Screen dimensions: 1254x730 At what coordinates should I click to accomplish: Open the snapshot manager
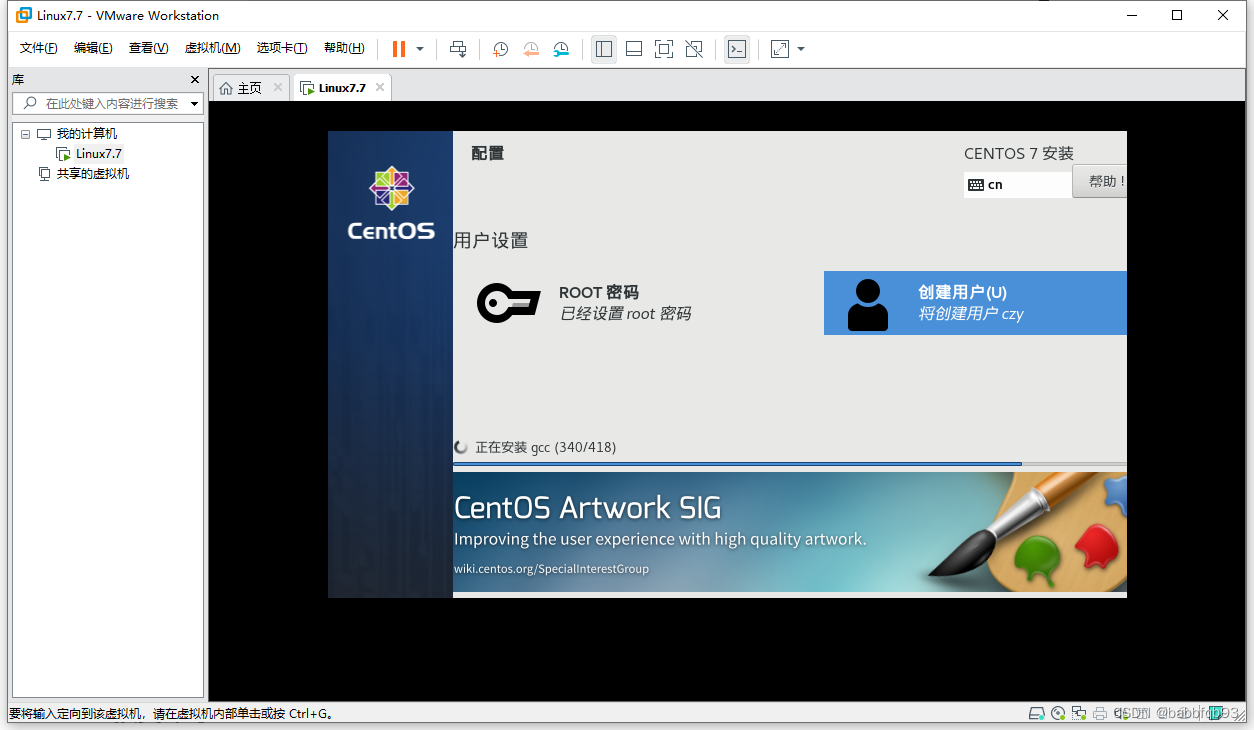[x=562, y=49]
